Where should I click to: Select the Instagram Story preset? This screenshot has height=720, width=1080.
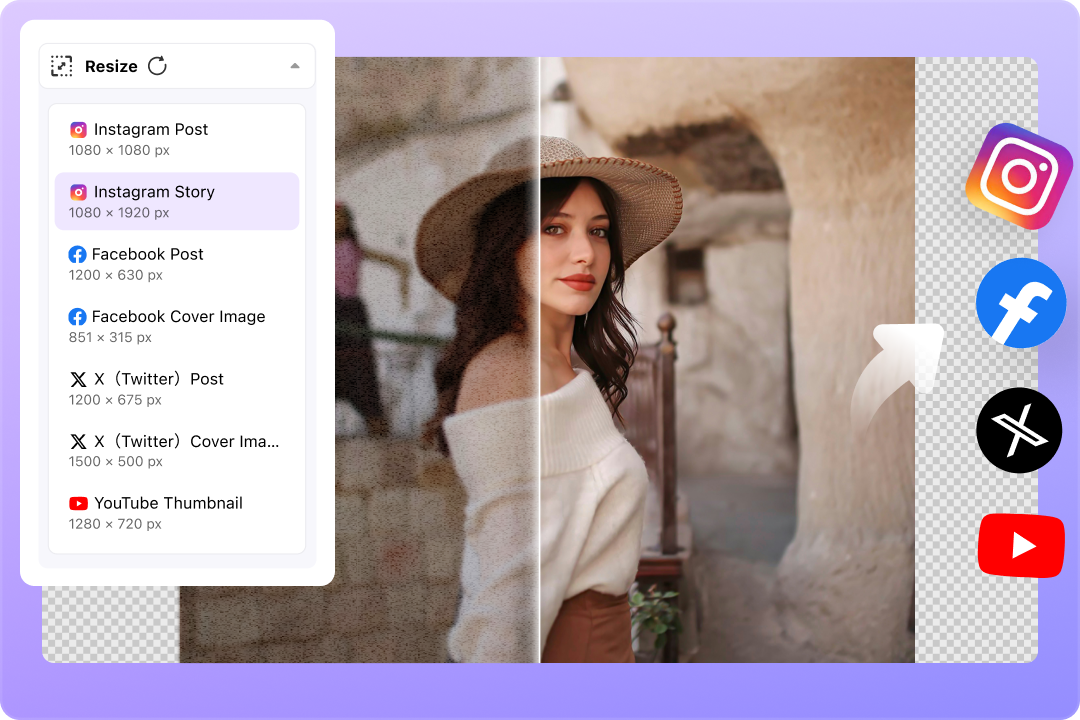point(177,201)
